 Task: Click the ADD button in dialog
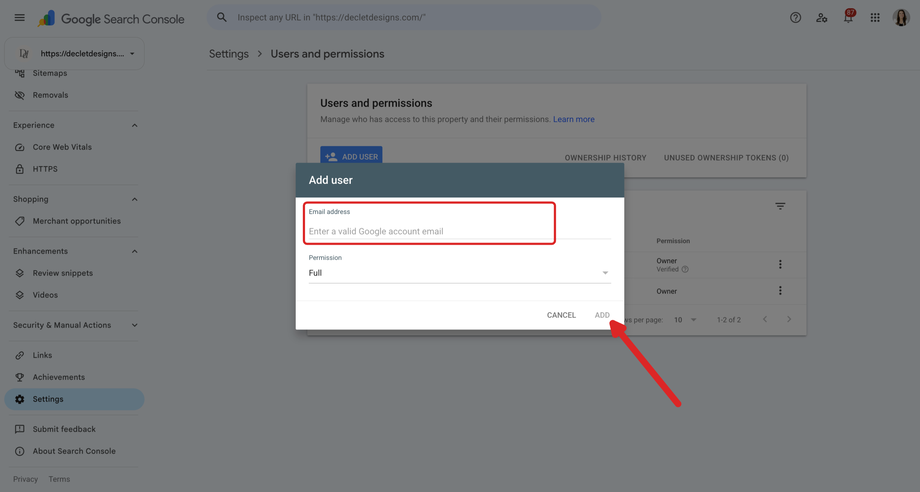(x=602, y=315)
